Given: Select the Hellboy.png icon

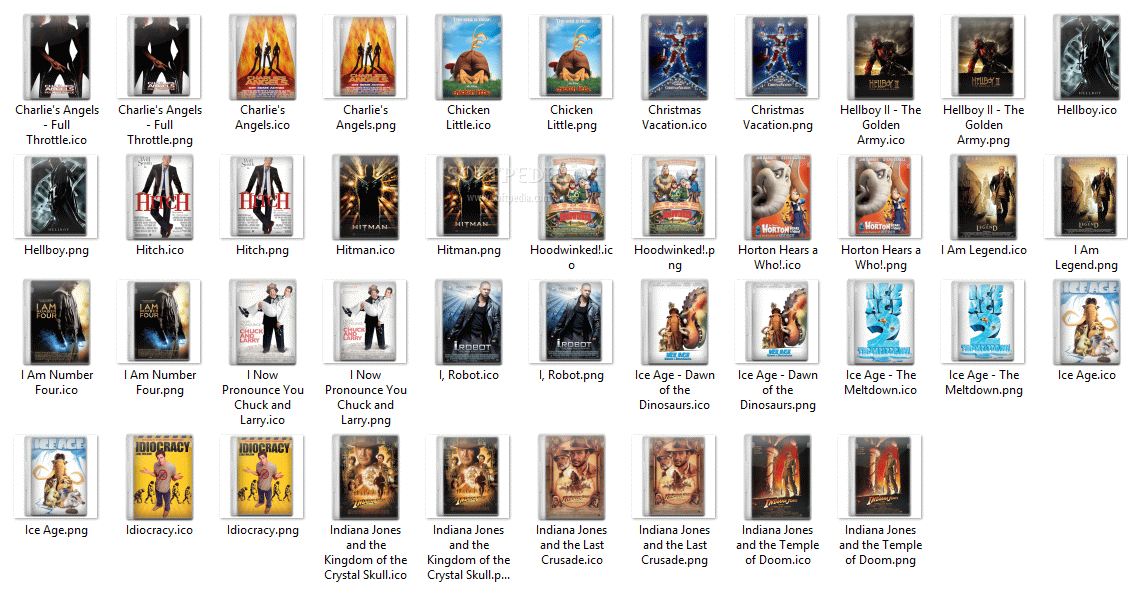Looking at the screenshot, I should 56,196.
